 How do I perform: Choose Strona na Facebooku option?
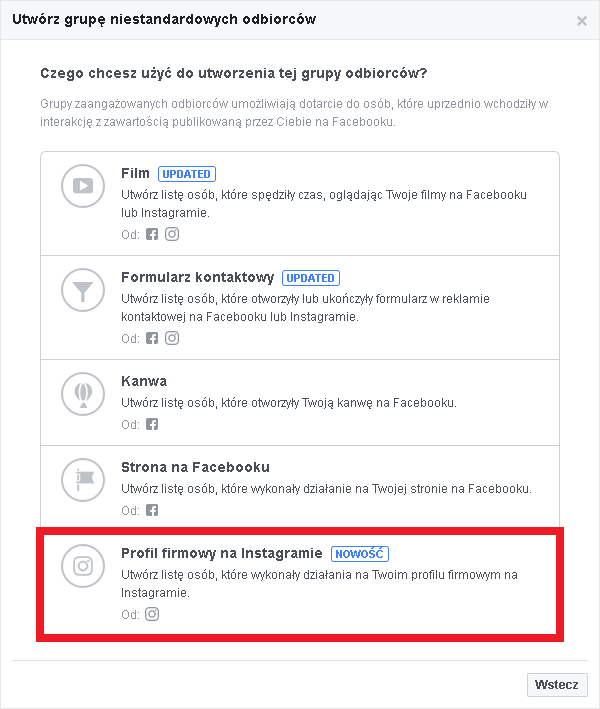point(195,467)
